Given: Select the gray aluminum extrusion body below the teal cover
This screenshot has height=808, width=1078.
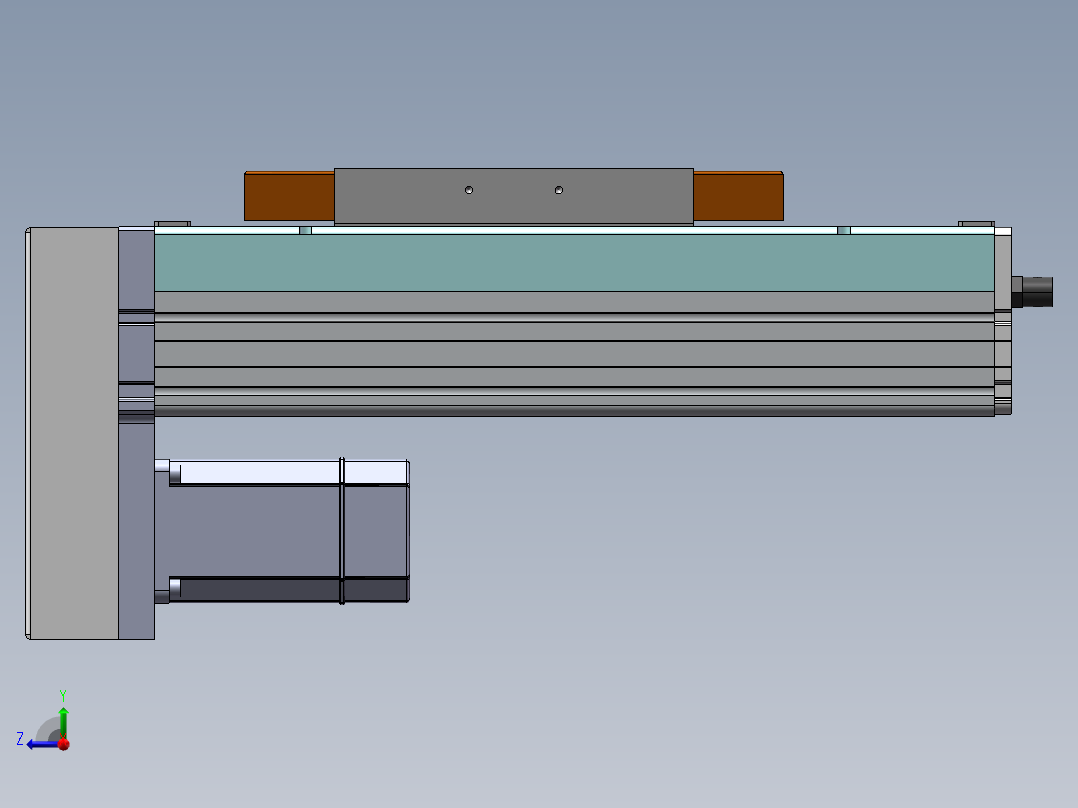Looking at the screenshot, I should click(x=574, y=353).
